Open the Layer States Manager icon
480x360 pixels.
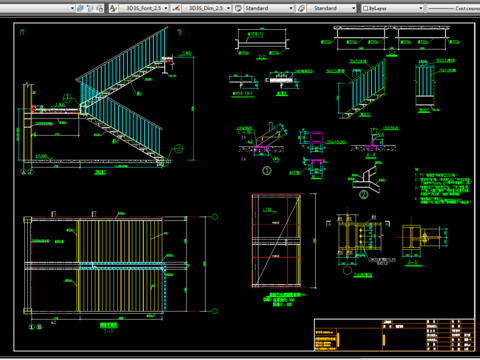point(100,8)
